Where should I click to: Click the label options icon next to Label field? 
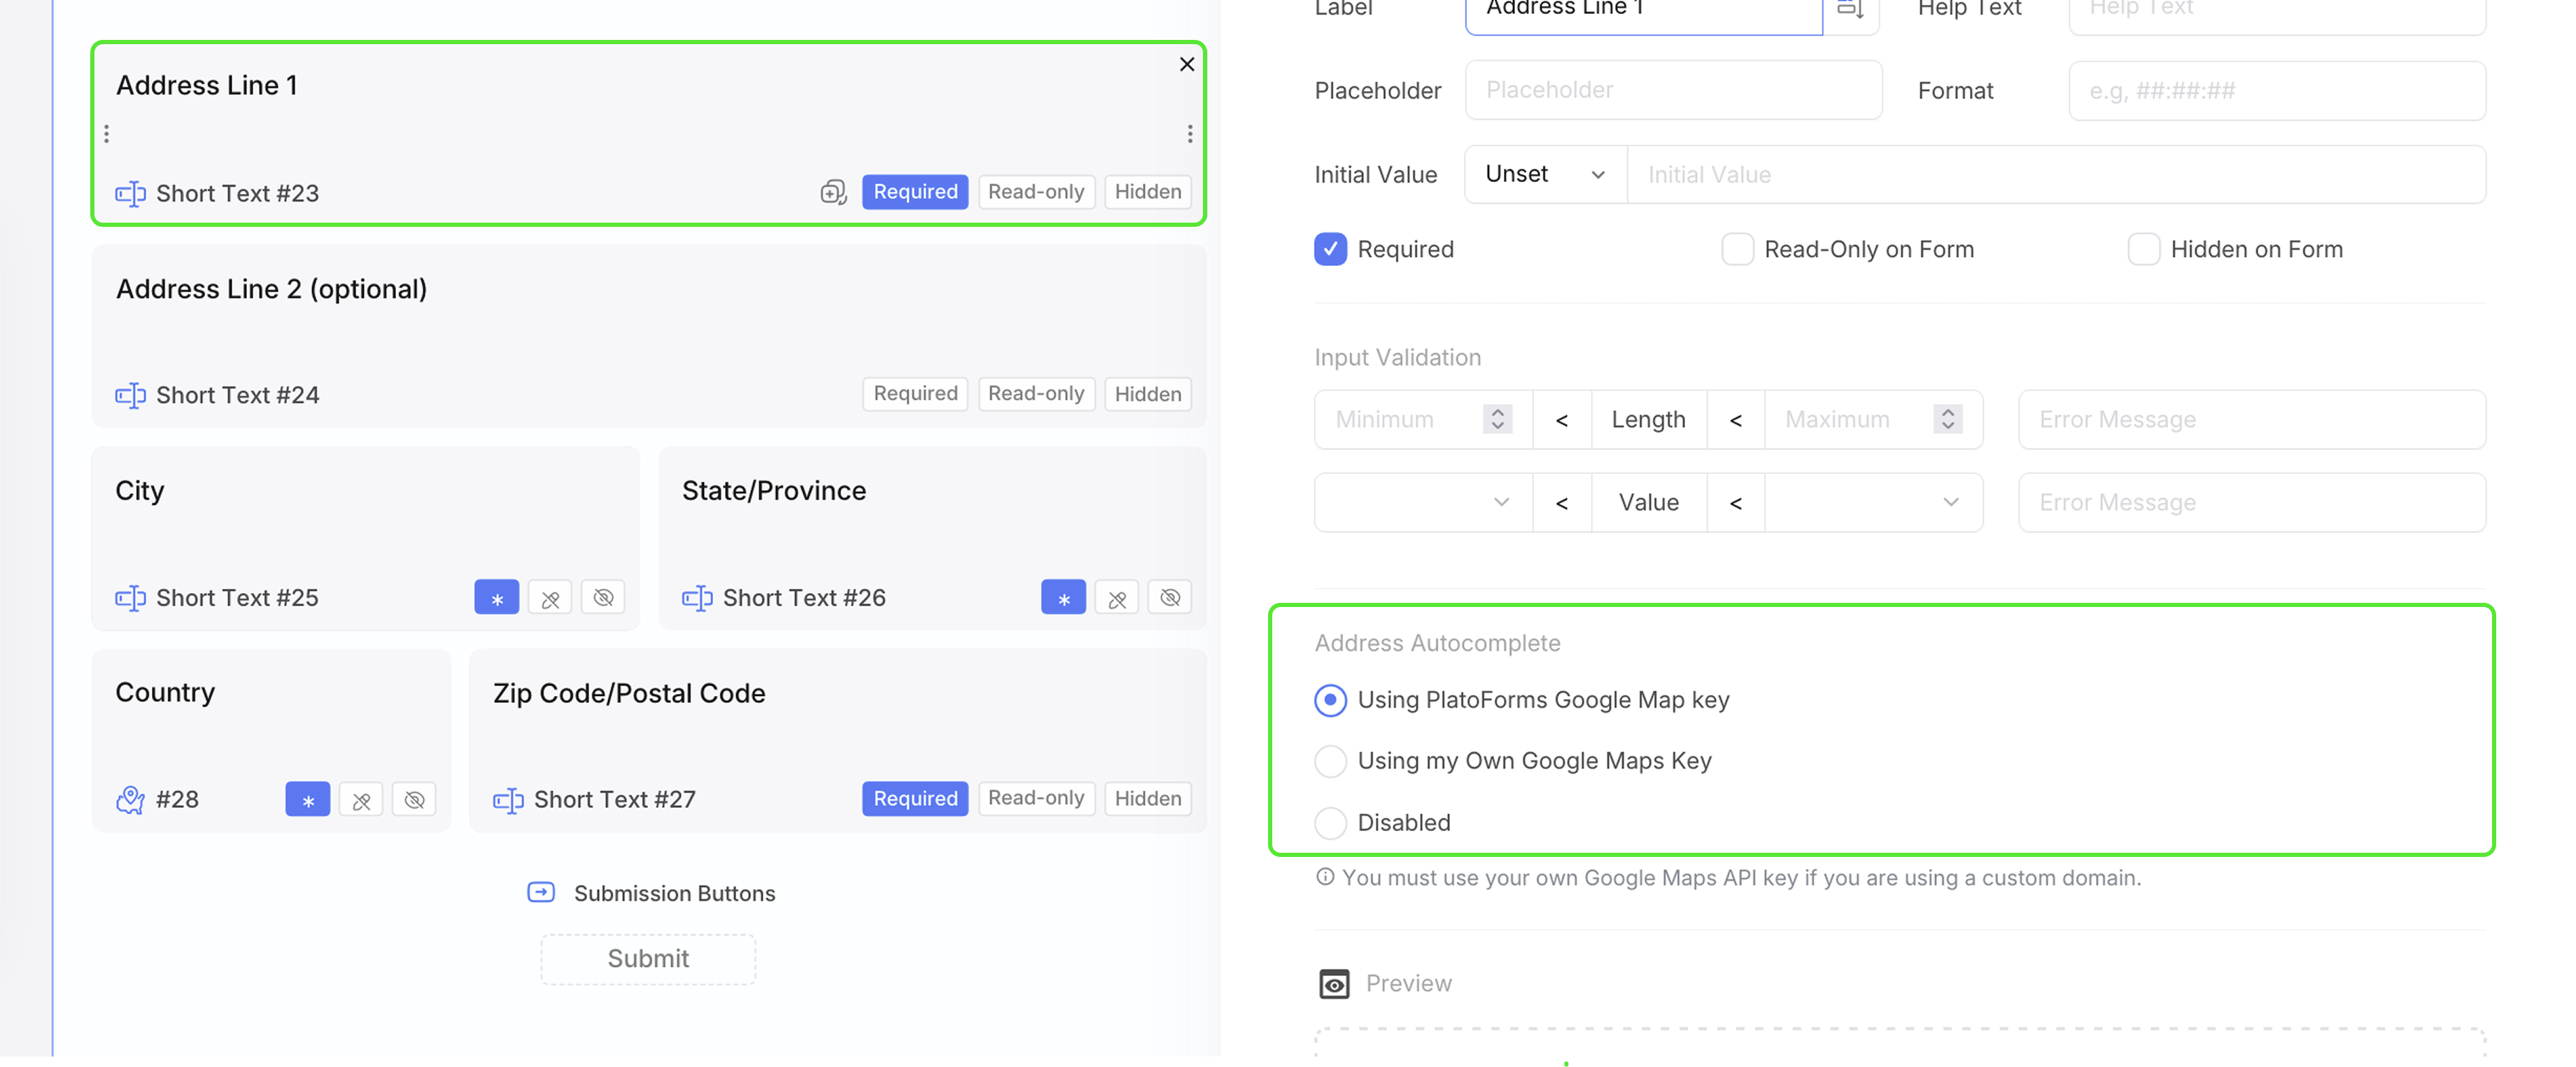(1850, 10)
